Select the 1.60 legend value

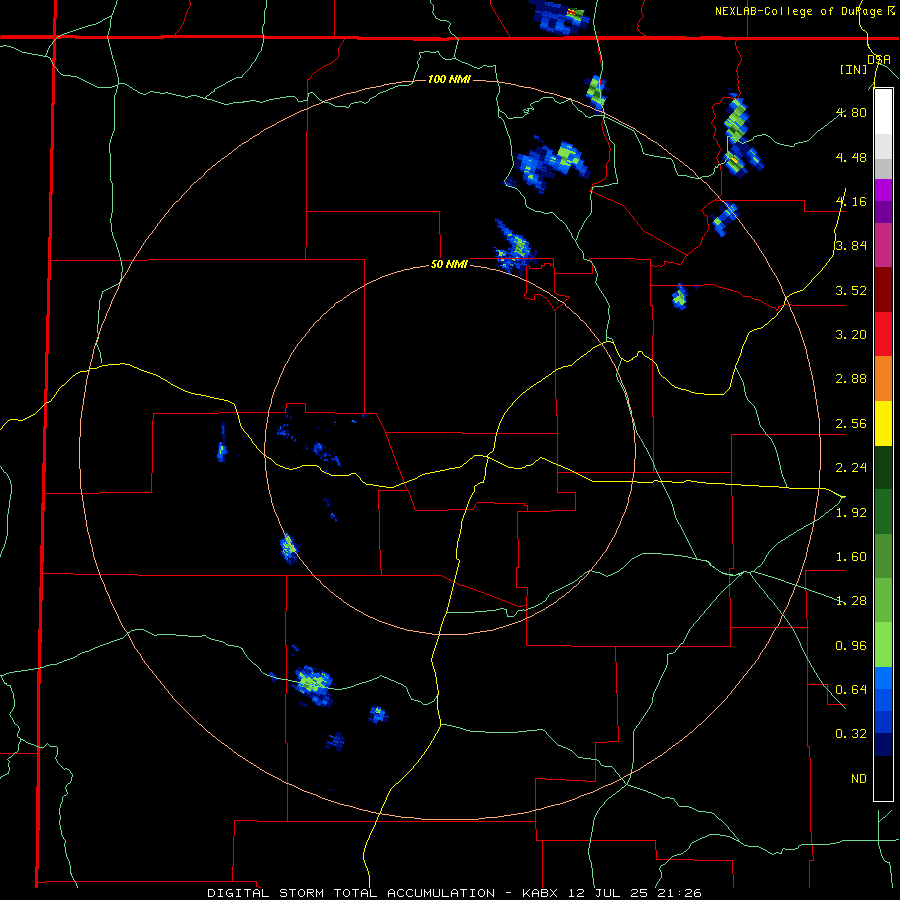(851, 557)
